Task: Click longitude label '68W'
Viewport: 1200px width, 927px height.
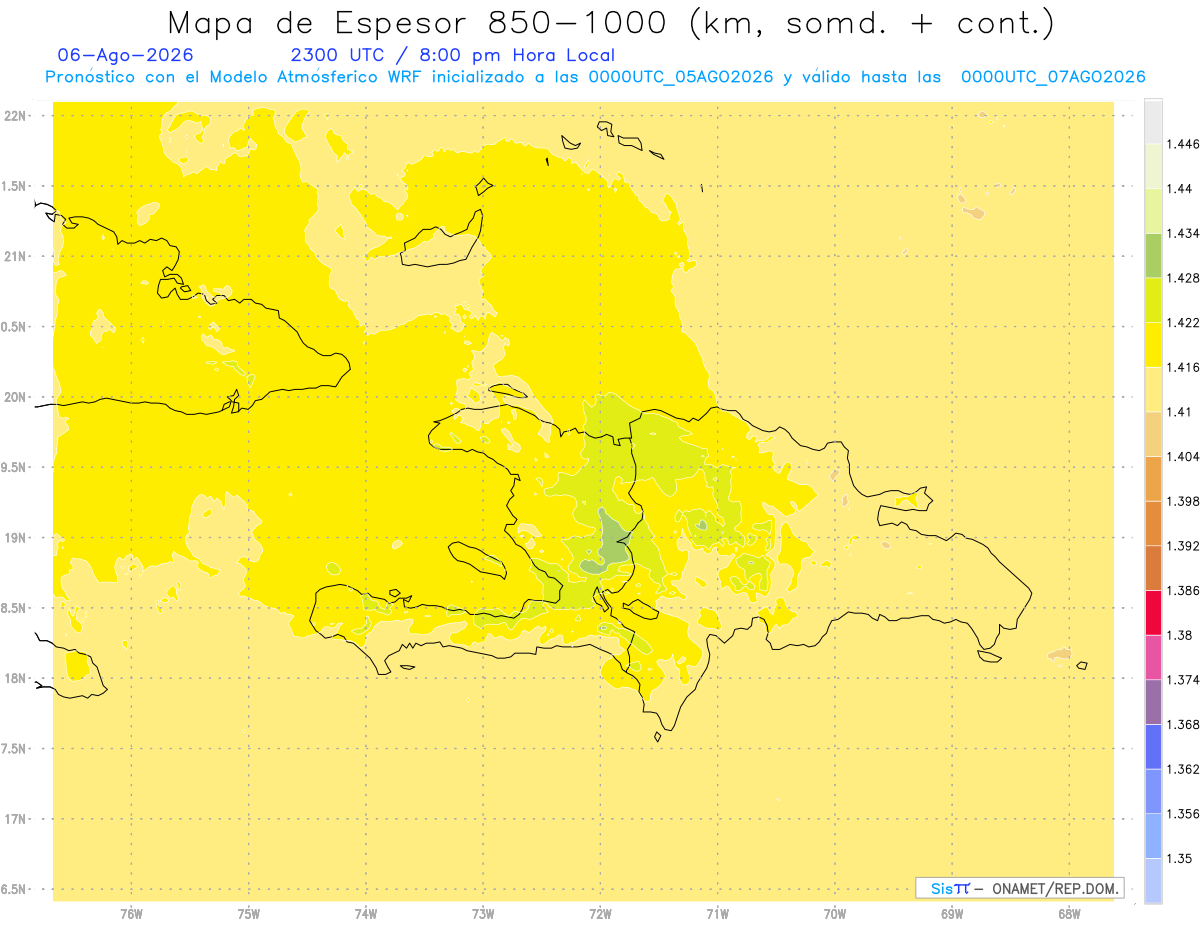Action: point(1069,913)
